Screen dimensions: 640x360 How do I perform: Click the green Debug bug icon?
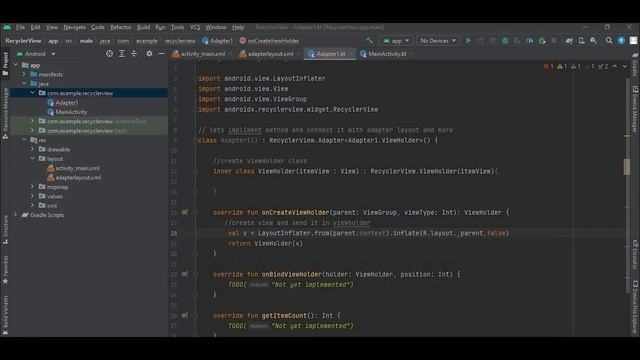point(505,41)
